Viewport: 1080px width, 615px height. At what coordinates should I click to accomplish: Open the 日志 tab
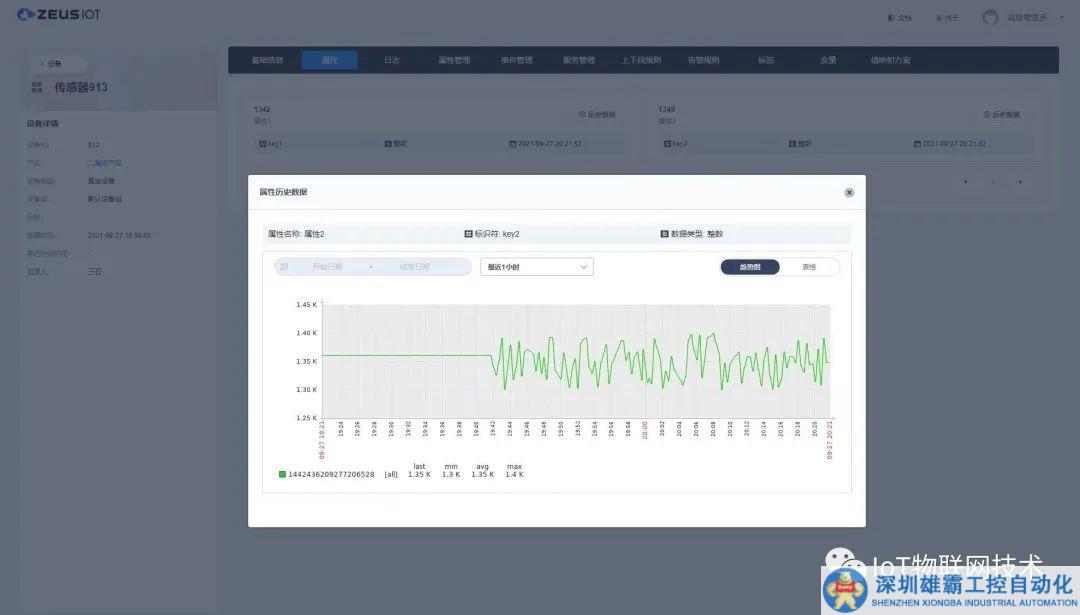coord(392,60)
